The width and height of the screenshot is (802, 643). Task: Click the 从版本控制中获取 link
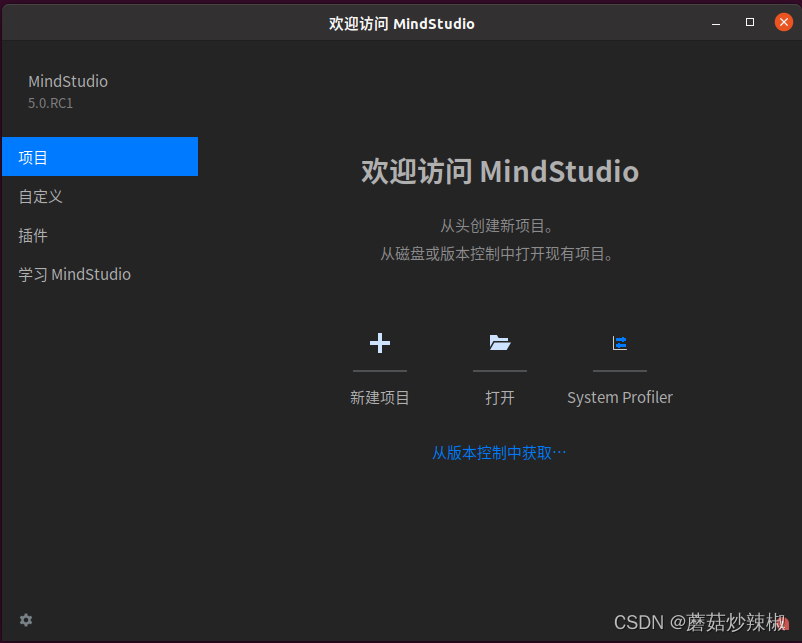click(x=499, y=453)
